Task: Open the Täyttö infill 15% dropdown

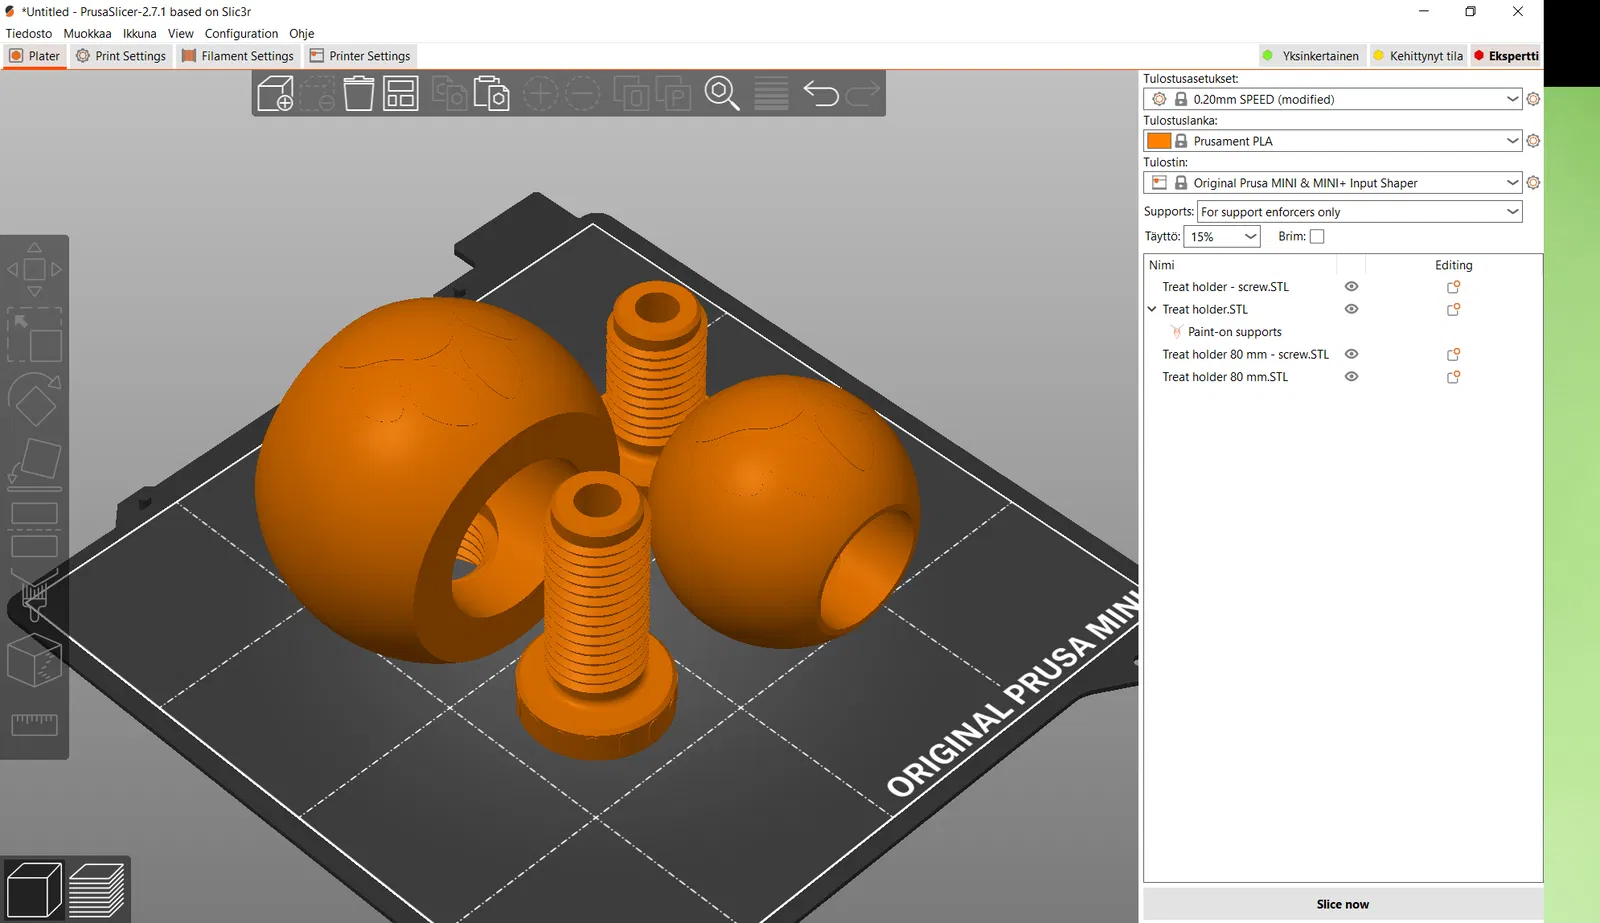Action: [x=1221, y=237]
